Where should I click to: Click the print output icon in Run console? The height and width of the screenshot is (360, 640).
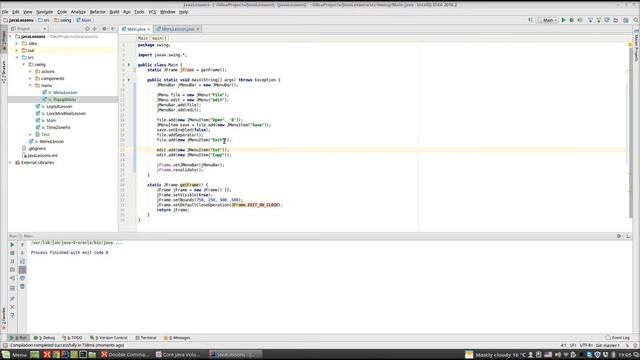click(22, 278)
